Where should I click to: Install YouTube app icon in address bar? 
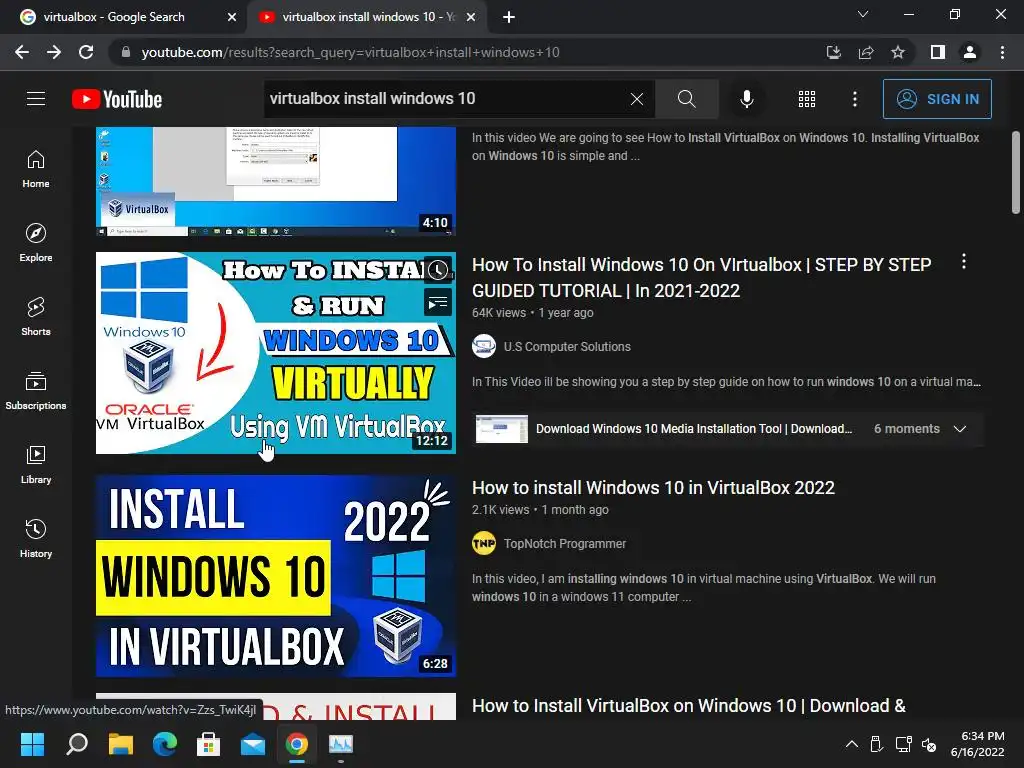(x=833, y=52)
